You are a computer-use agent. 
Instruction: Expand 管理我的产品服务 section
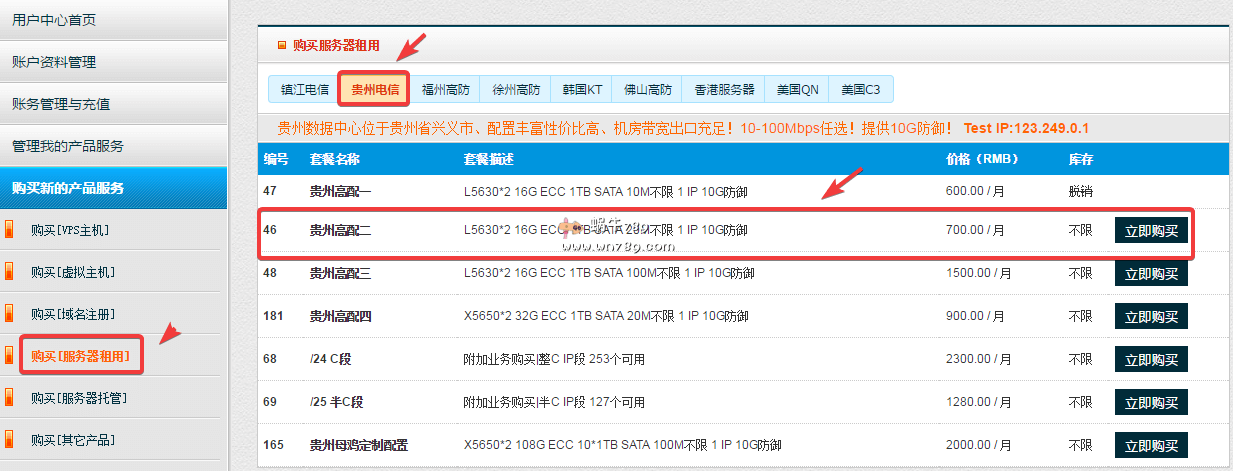(x=68, y=146)
